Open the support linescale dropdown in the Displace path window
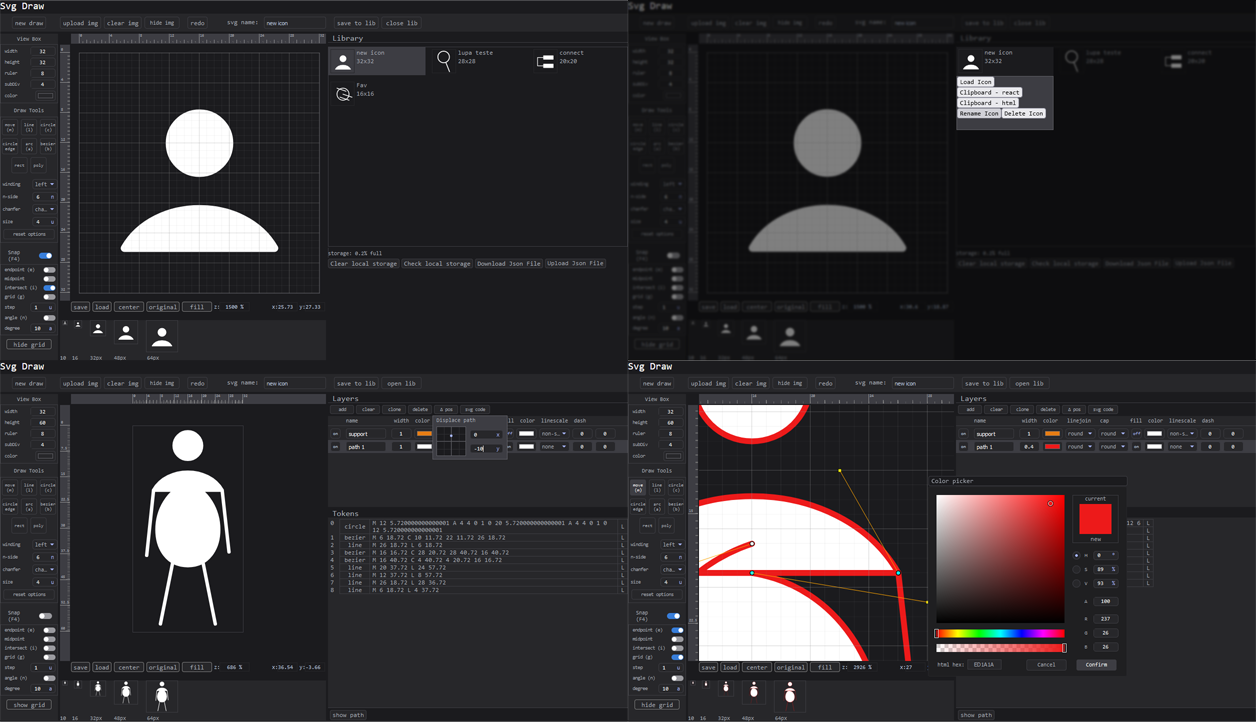Screen dimensions: 1256x722 [x=555, y=433]
